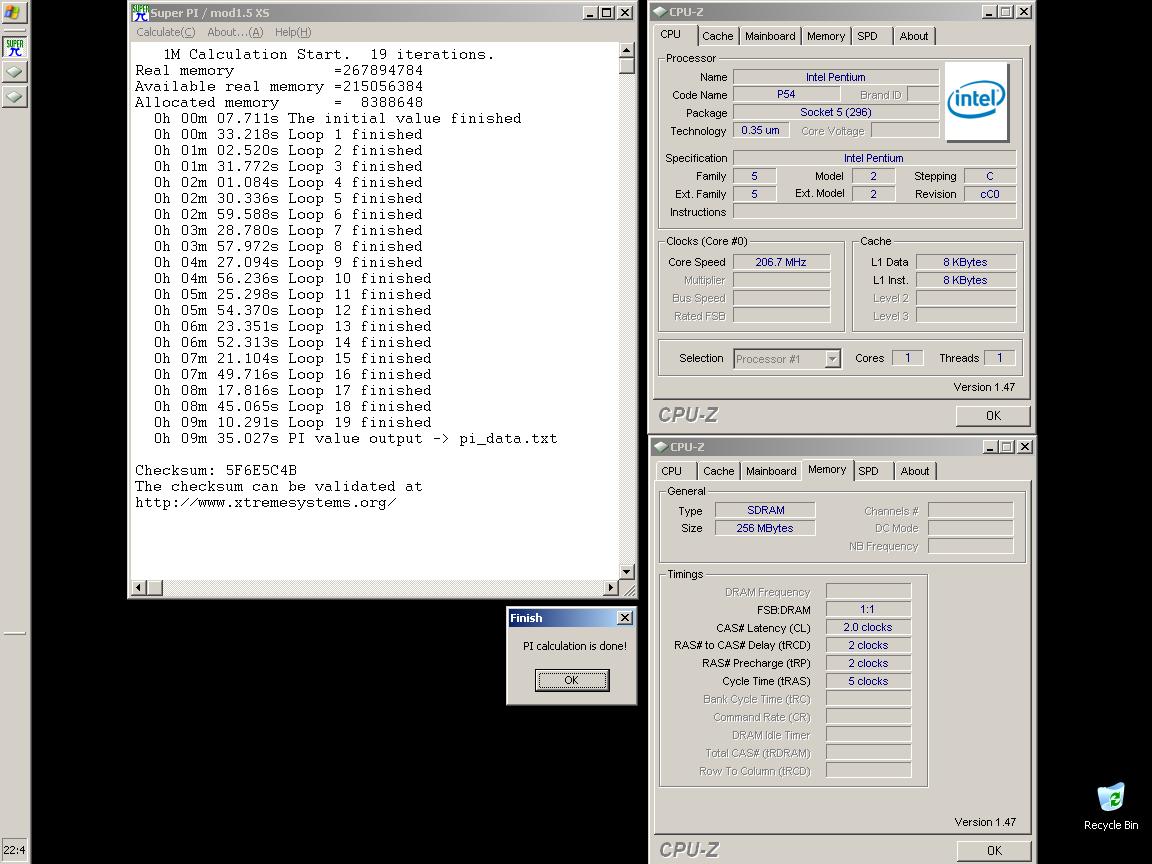Minimize the Super PI window
The image size is (1152, 864).
pyautogui.click(x=590, y=12)
